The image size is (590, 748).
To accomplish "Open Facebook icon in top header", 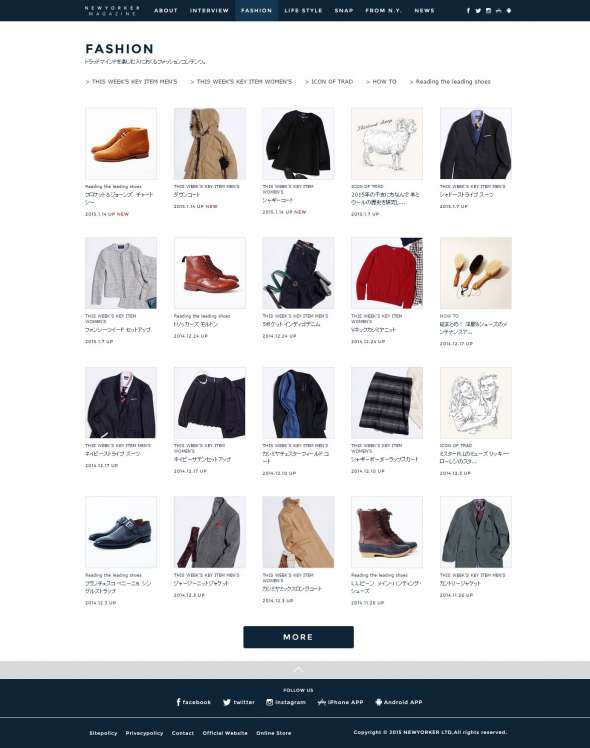I will click(x=468, y=10).
